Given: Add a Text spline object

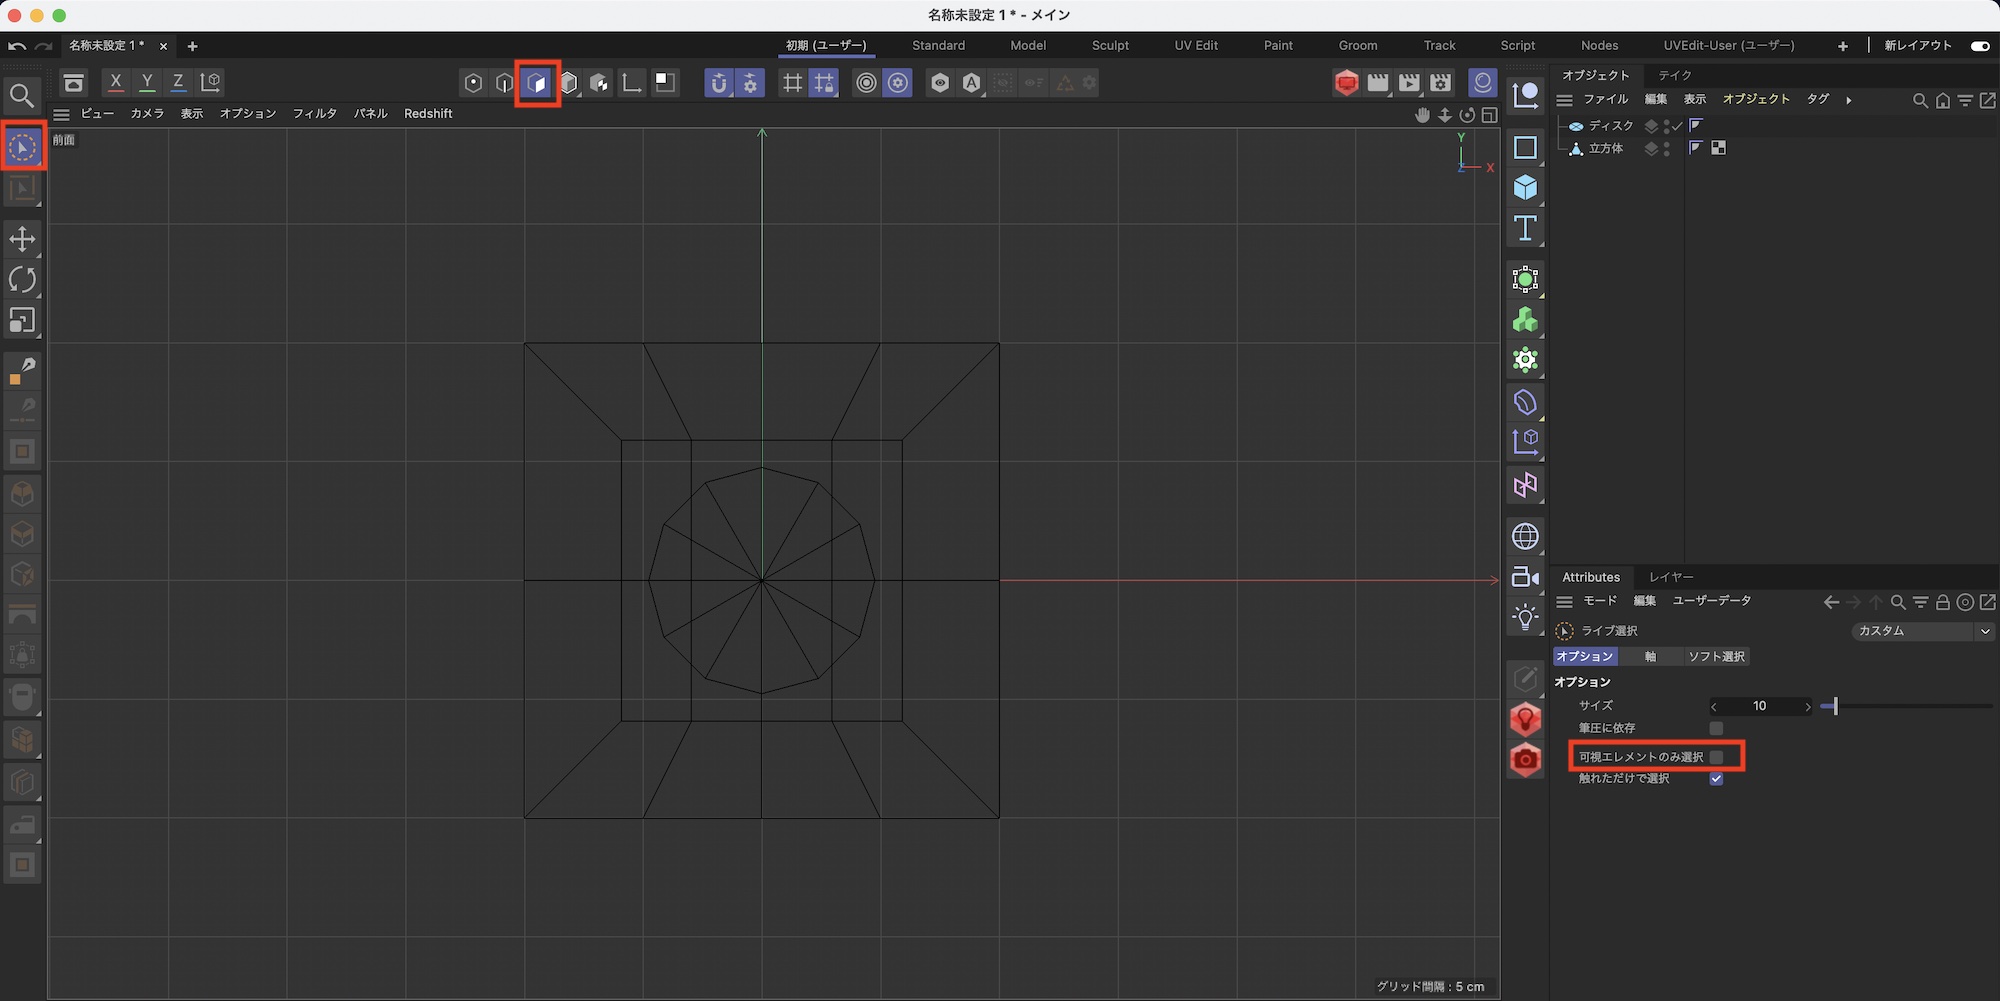Looking at the screenshot, I should 1525,229.
